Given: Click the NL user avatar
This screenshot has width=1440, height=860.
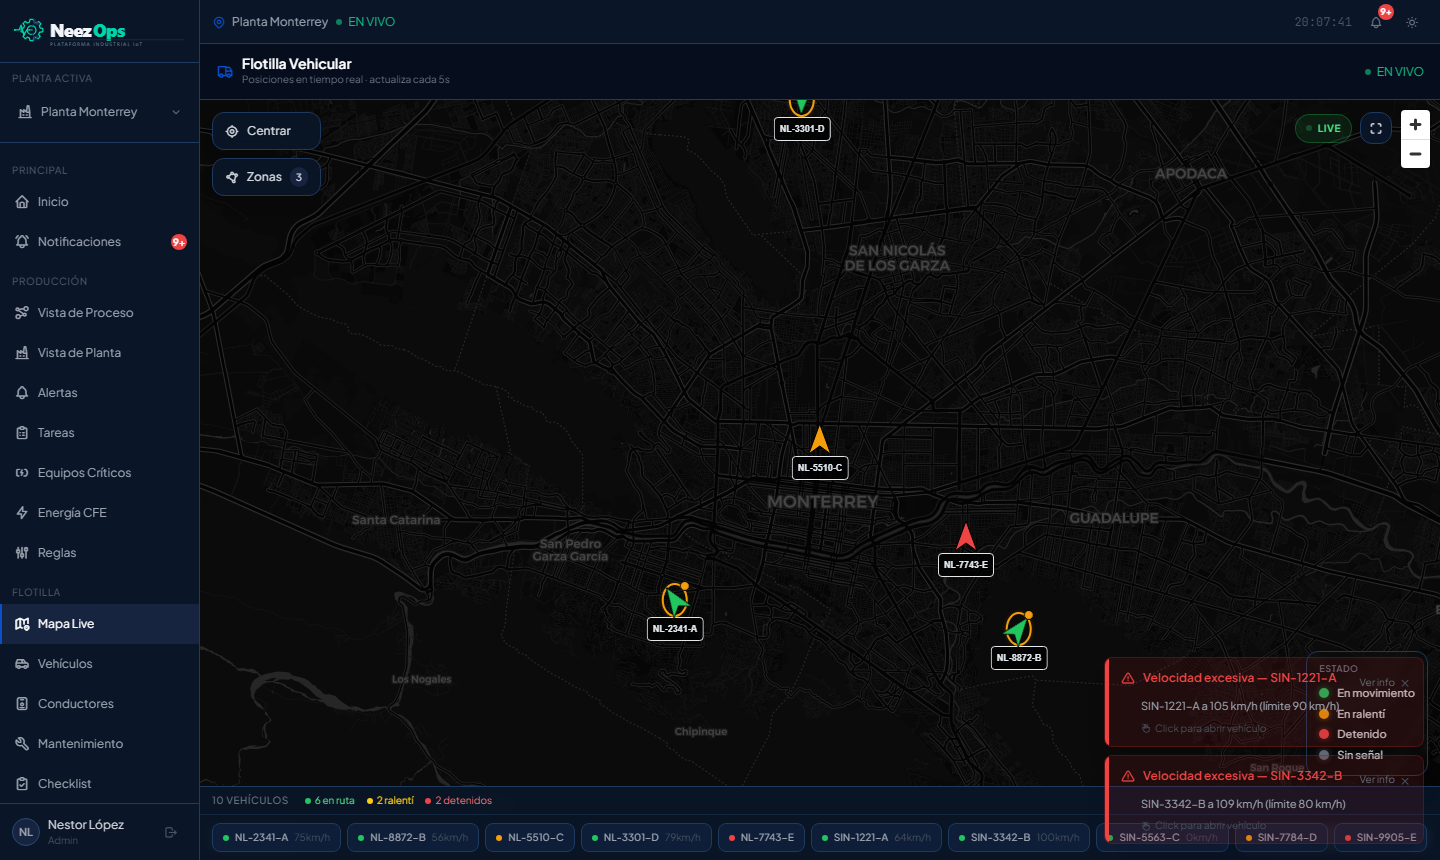Looking at the screenshot, I should point(26,832).
